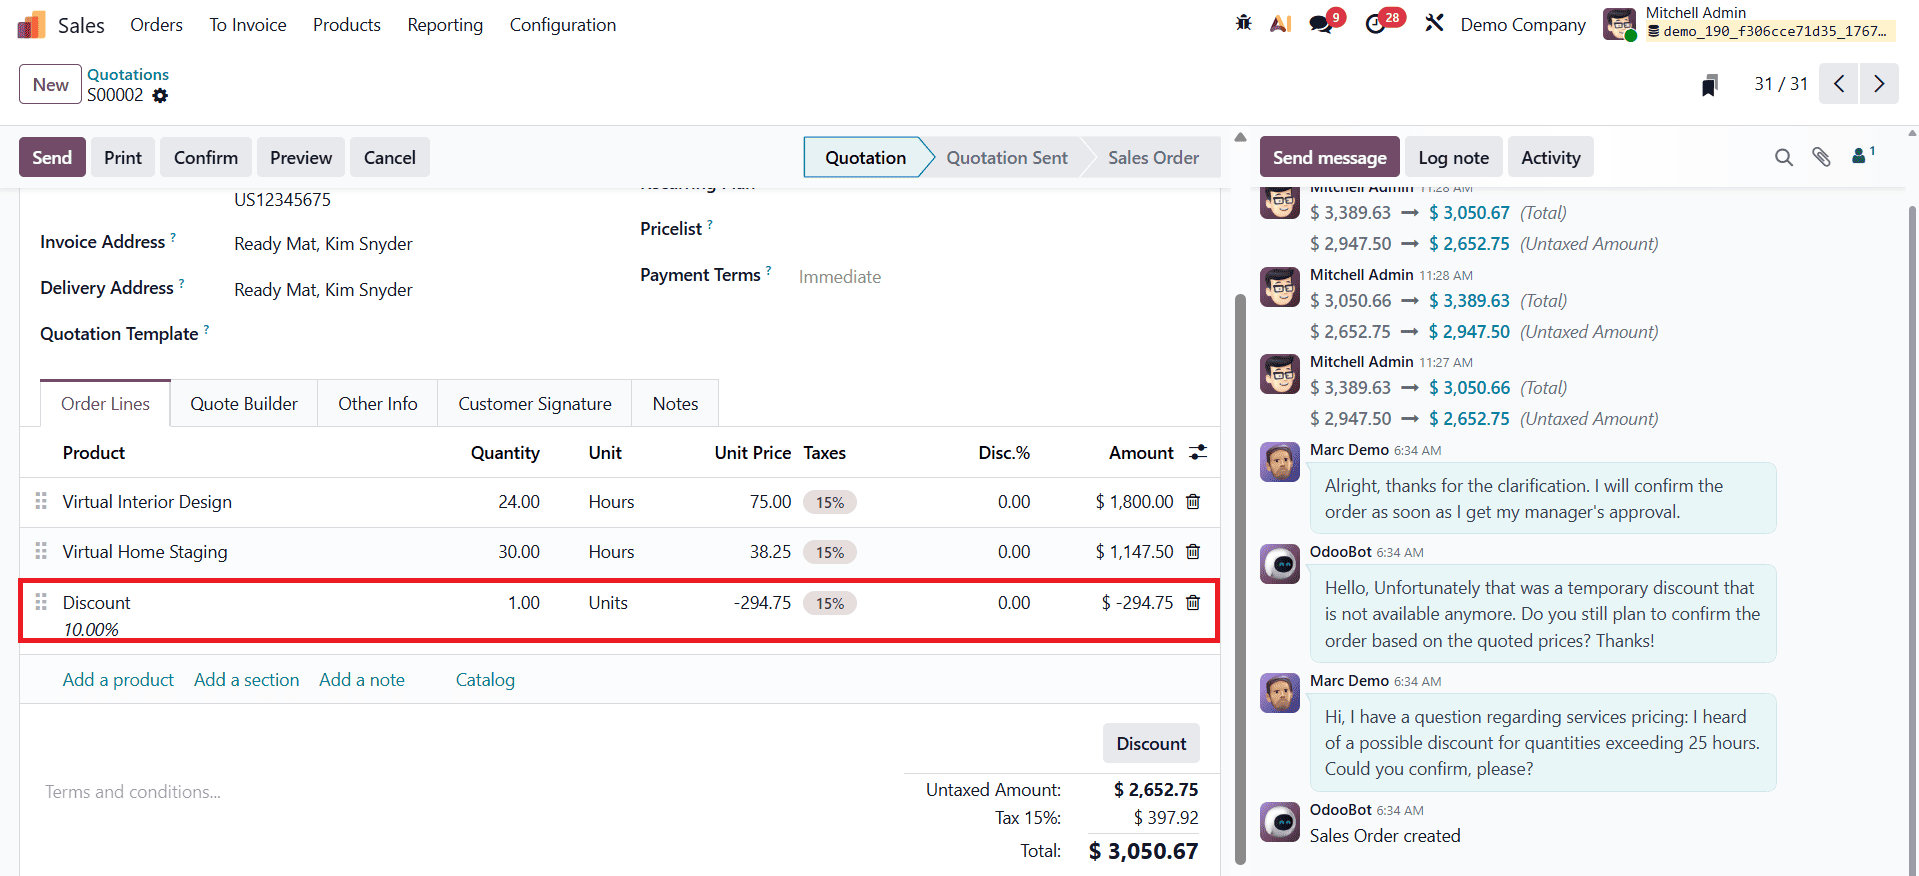Edit unit price 38.25 of Home Staging
Image resolution: width=1919 pixels, height=876 pixels.
pyautogui.click(x=770, y=552)
